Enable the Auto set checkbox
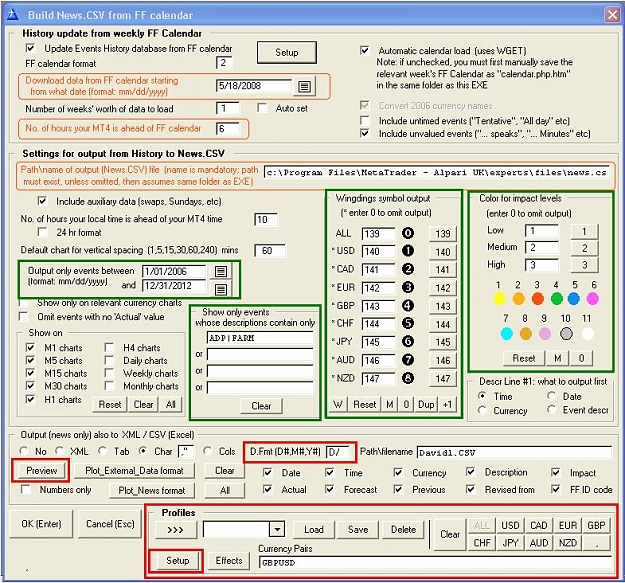 pos(262,108)
